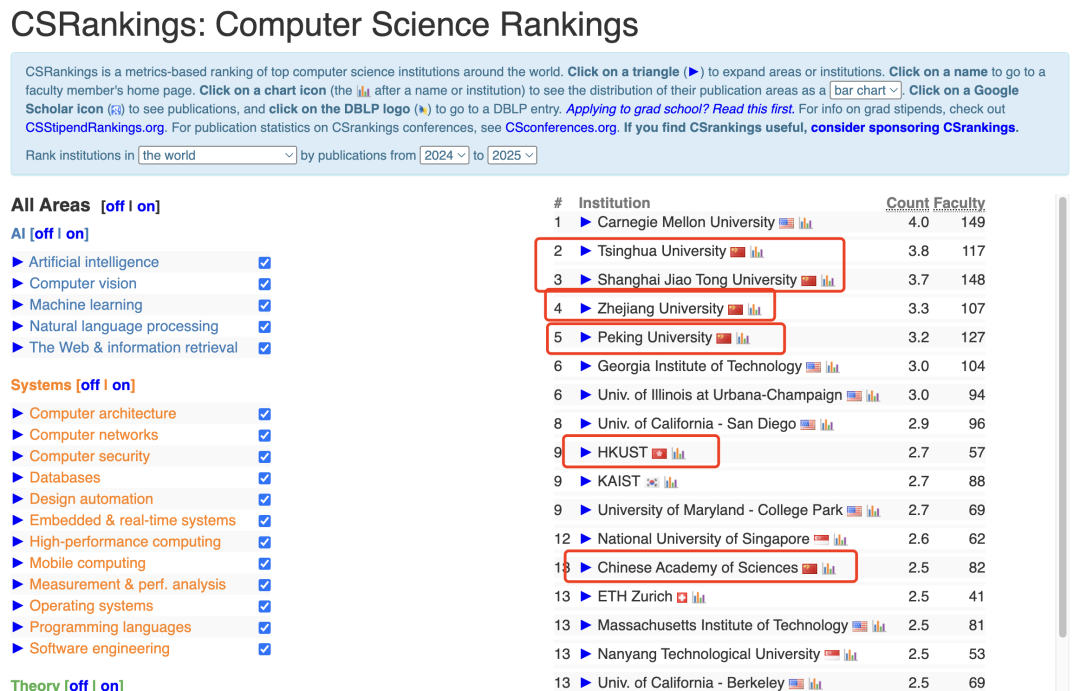Open the 2025 end year dropdown
Screen dimensions: 1080x691
click(x=512, y=155)
